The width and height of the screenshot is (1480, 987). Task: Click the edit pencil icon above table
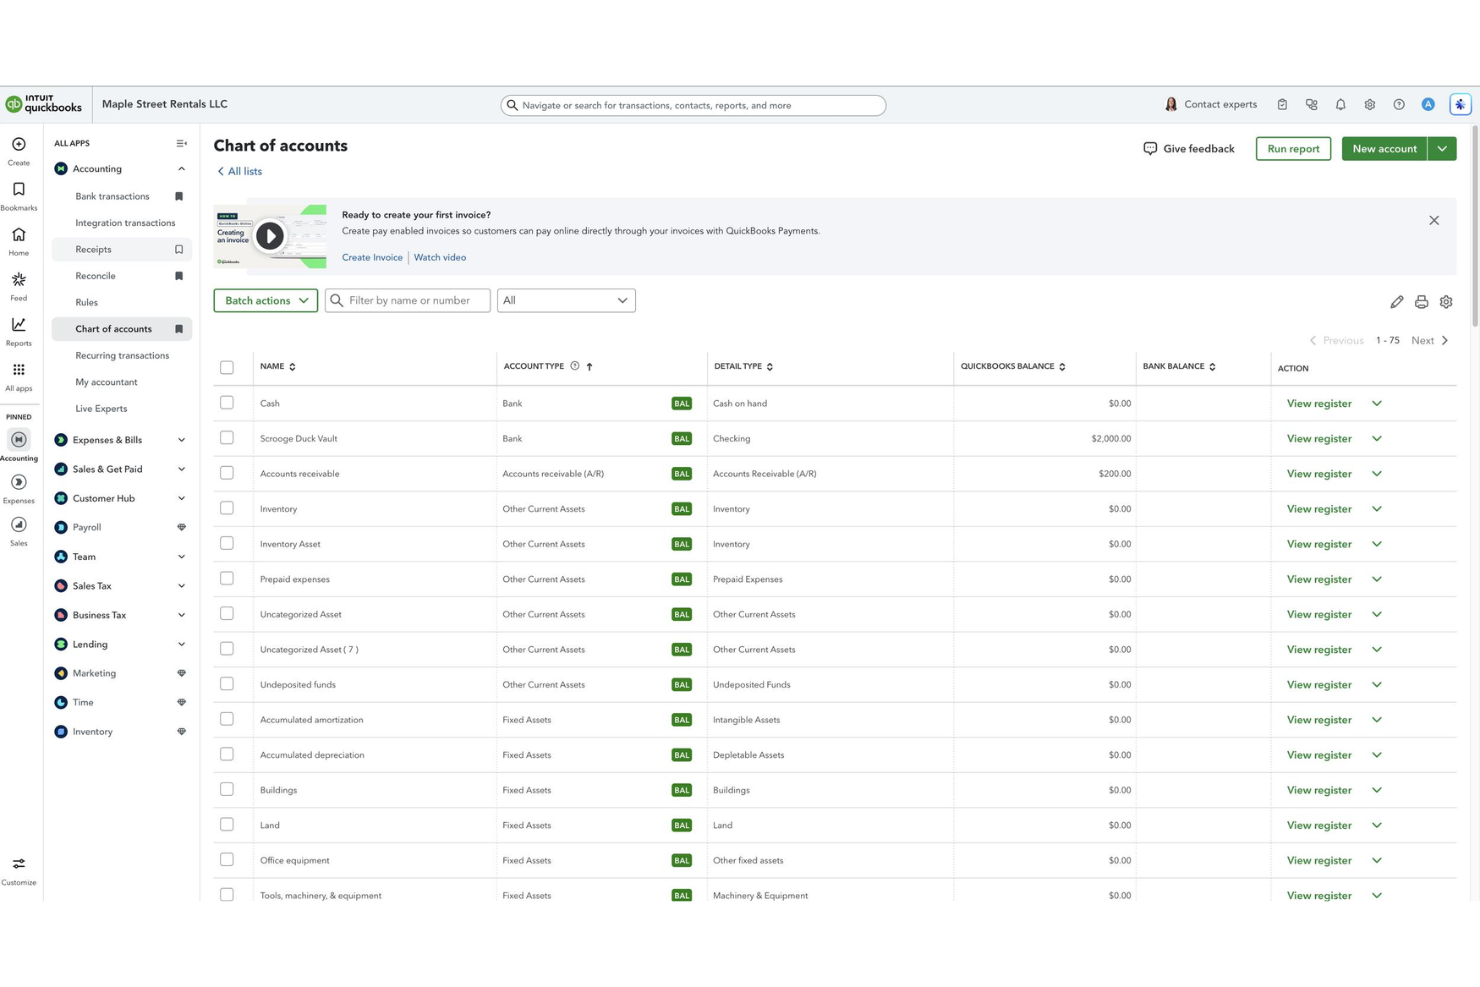click(1396, 301)
